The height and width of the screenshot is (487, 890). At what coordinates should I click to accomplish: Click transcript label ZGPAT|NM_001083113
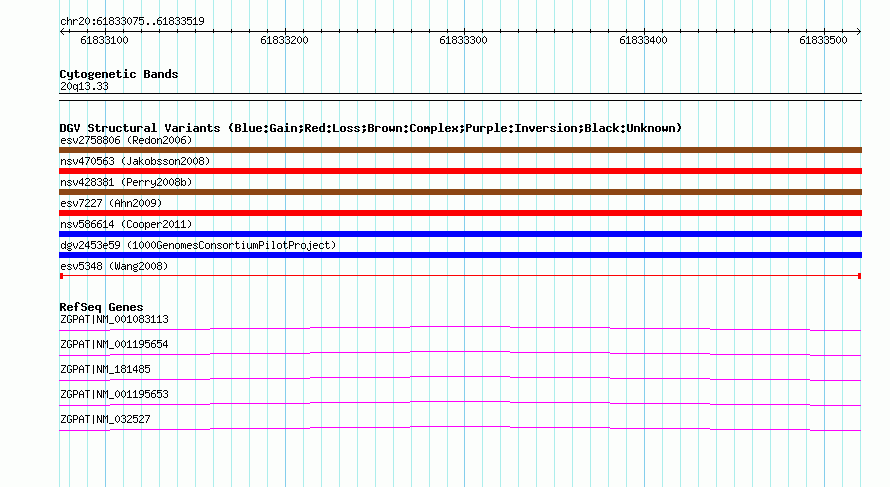tap(114, 320)
